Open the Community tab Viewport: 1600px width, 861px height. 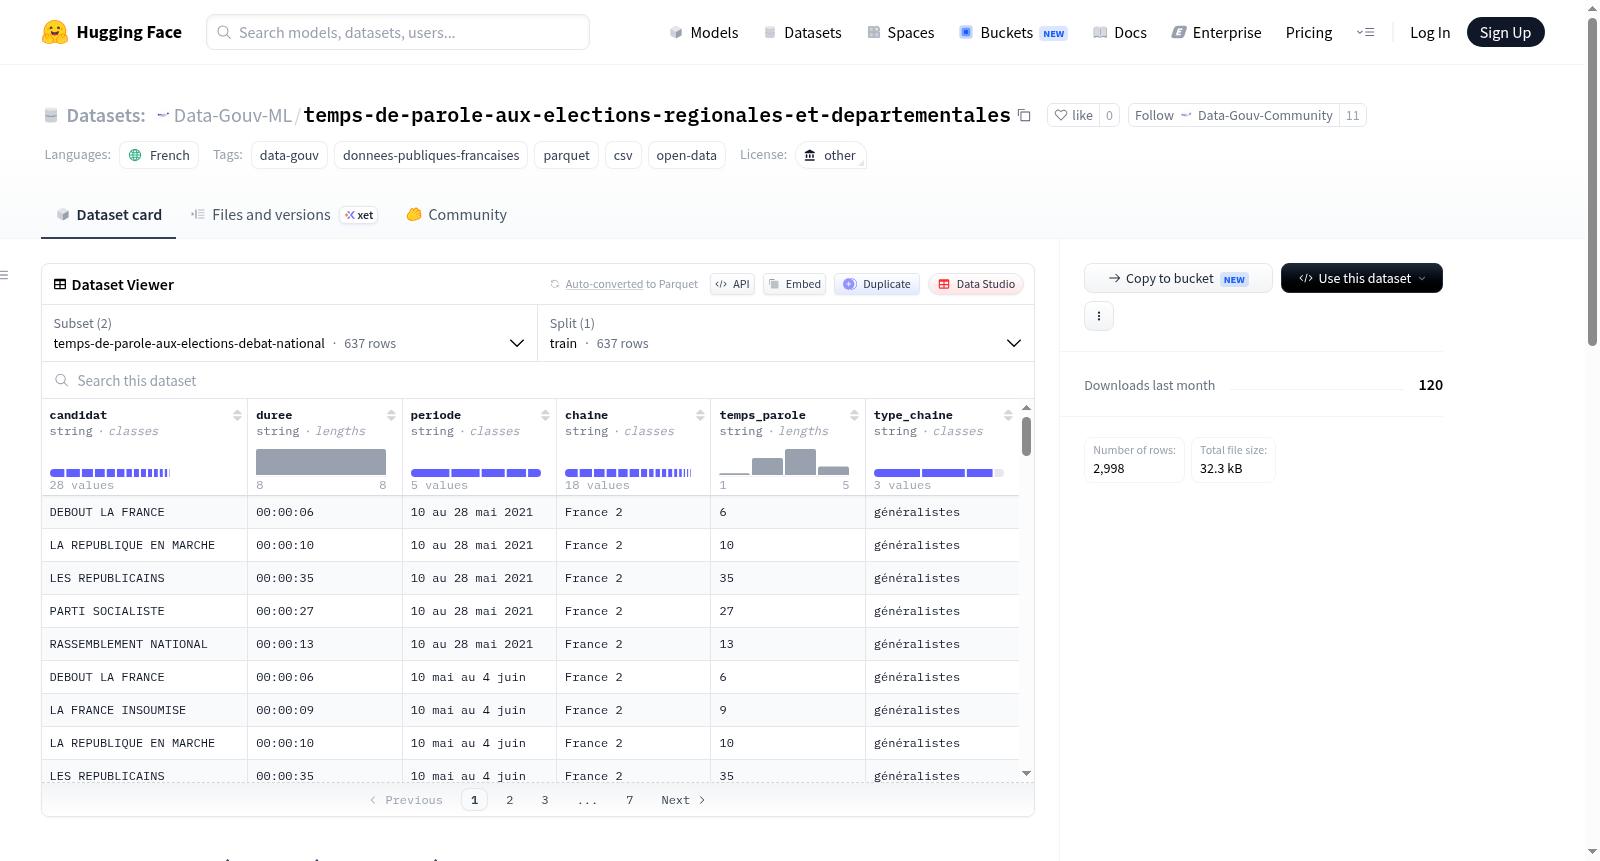coord(456,215)
